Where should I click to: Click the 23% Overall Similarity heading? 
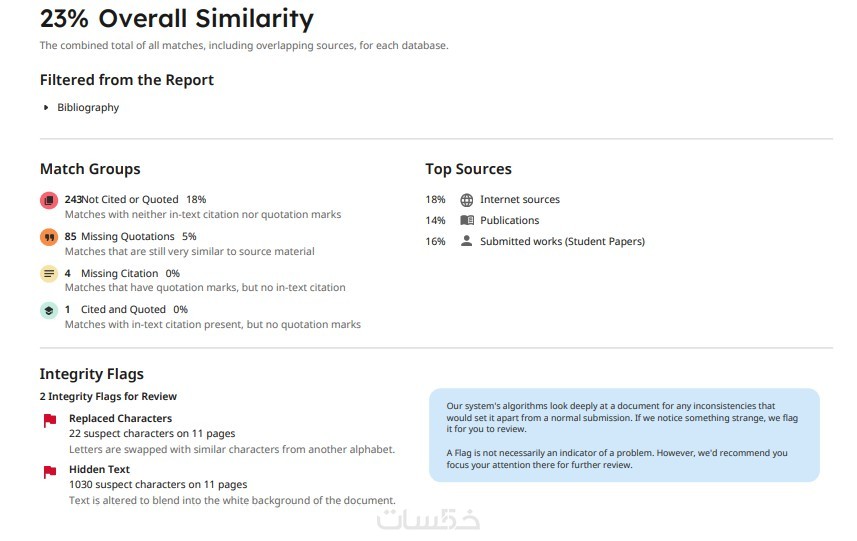tap(176, 18)
